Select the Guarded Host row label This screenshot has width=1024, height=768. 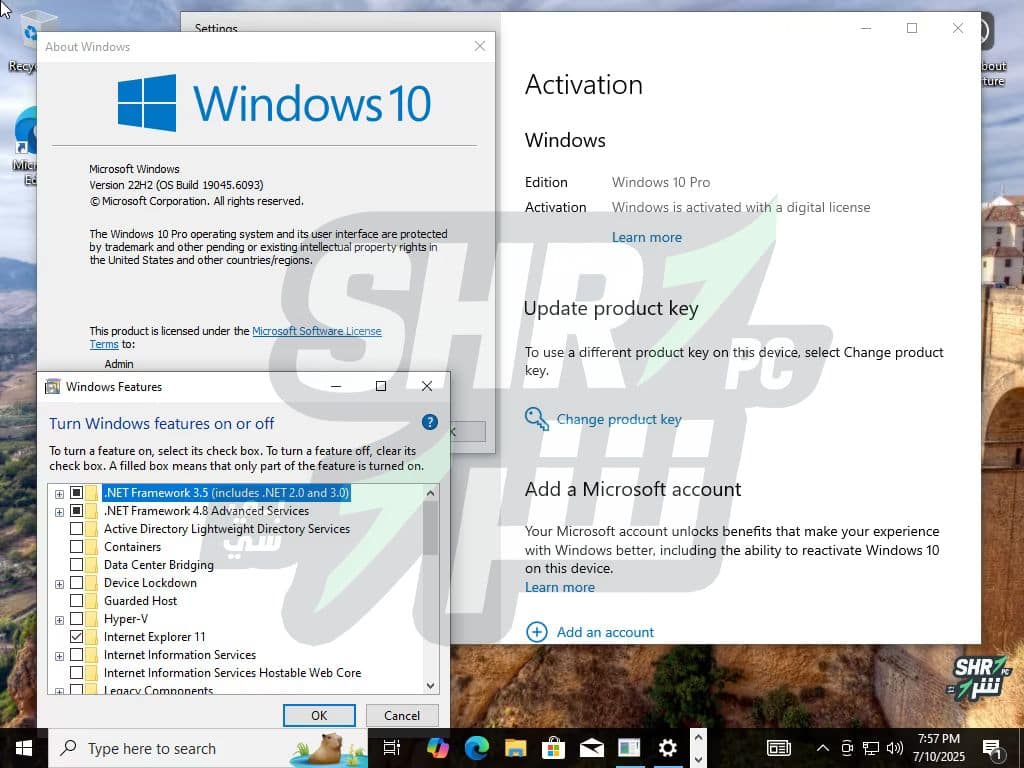coord(140,600)
